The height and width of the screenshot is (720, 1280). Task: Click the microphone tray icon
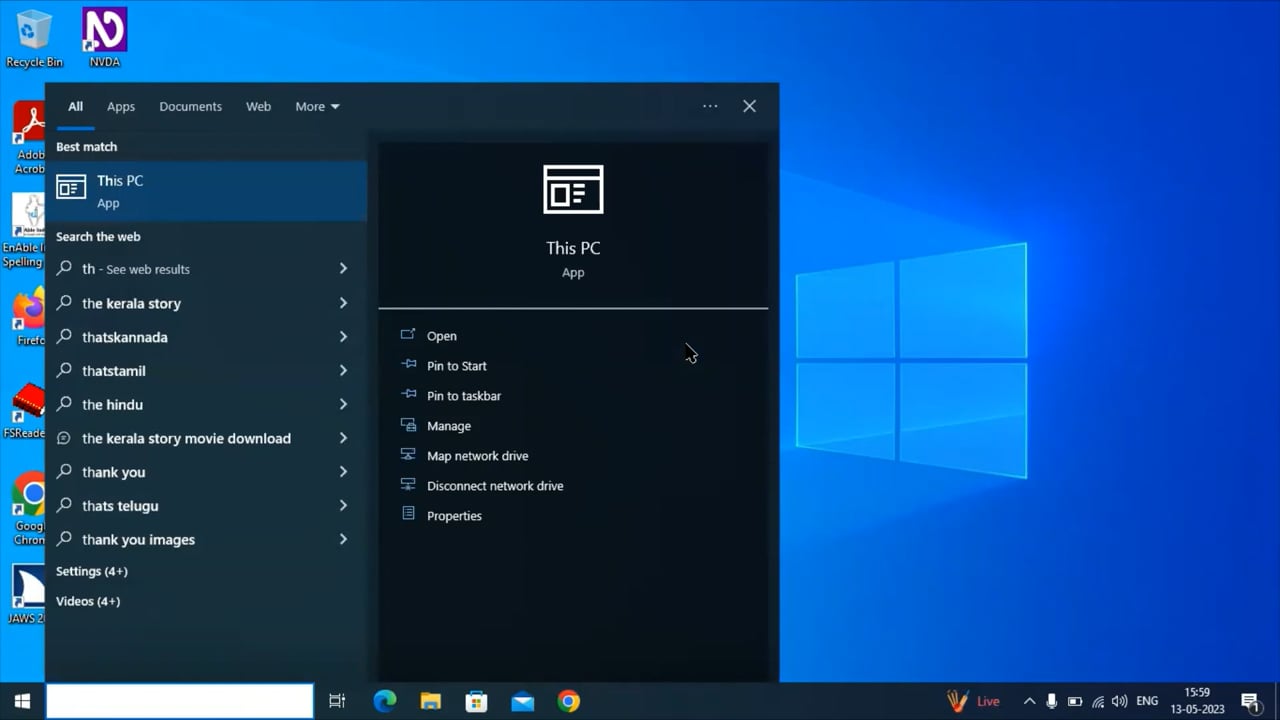click(x=1052, y=701)
